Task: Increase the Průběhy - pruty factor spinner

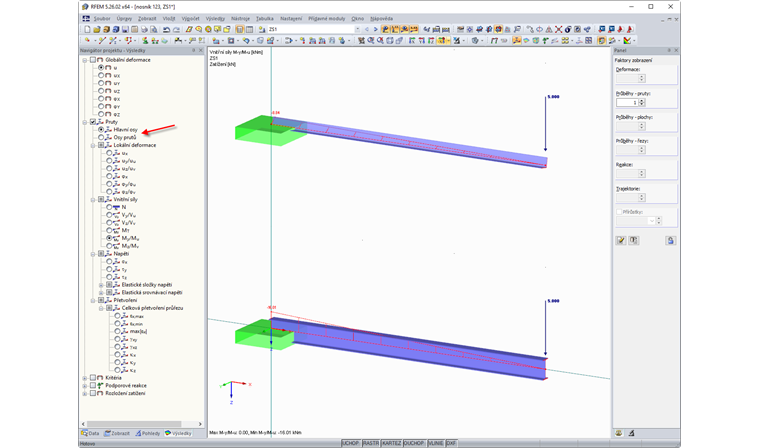Action: click(x=642, y=101)
